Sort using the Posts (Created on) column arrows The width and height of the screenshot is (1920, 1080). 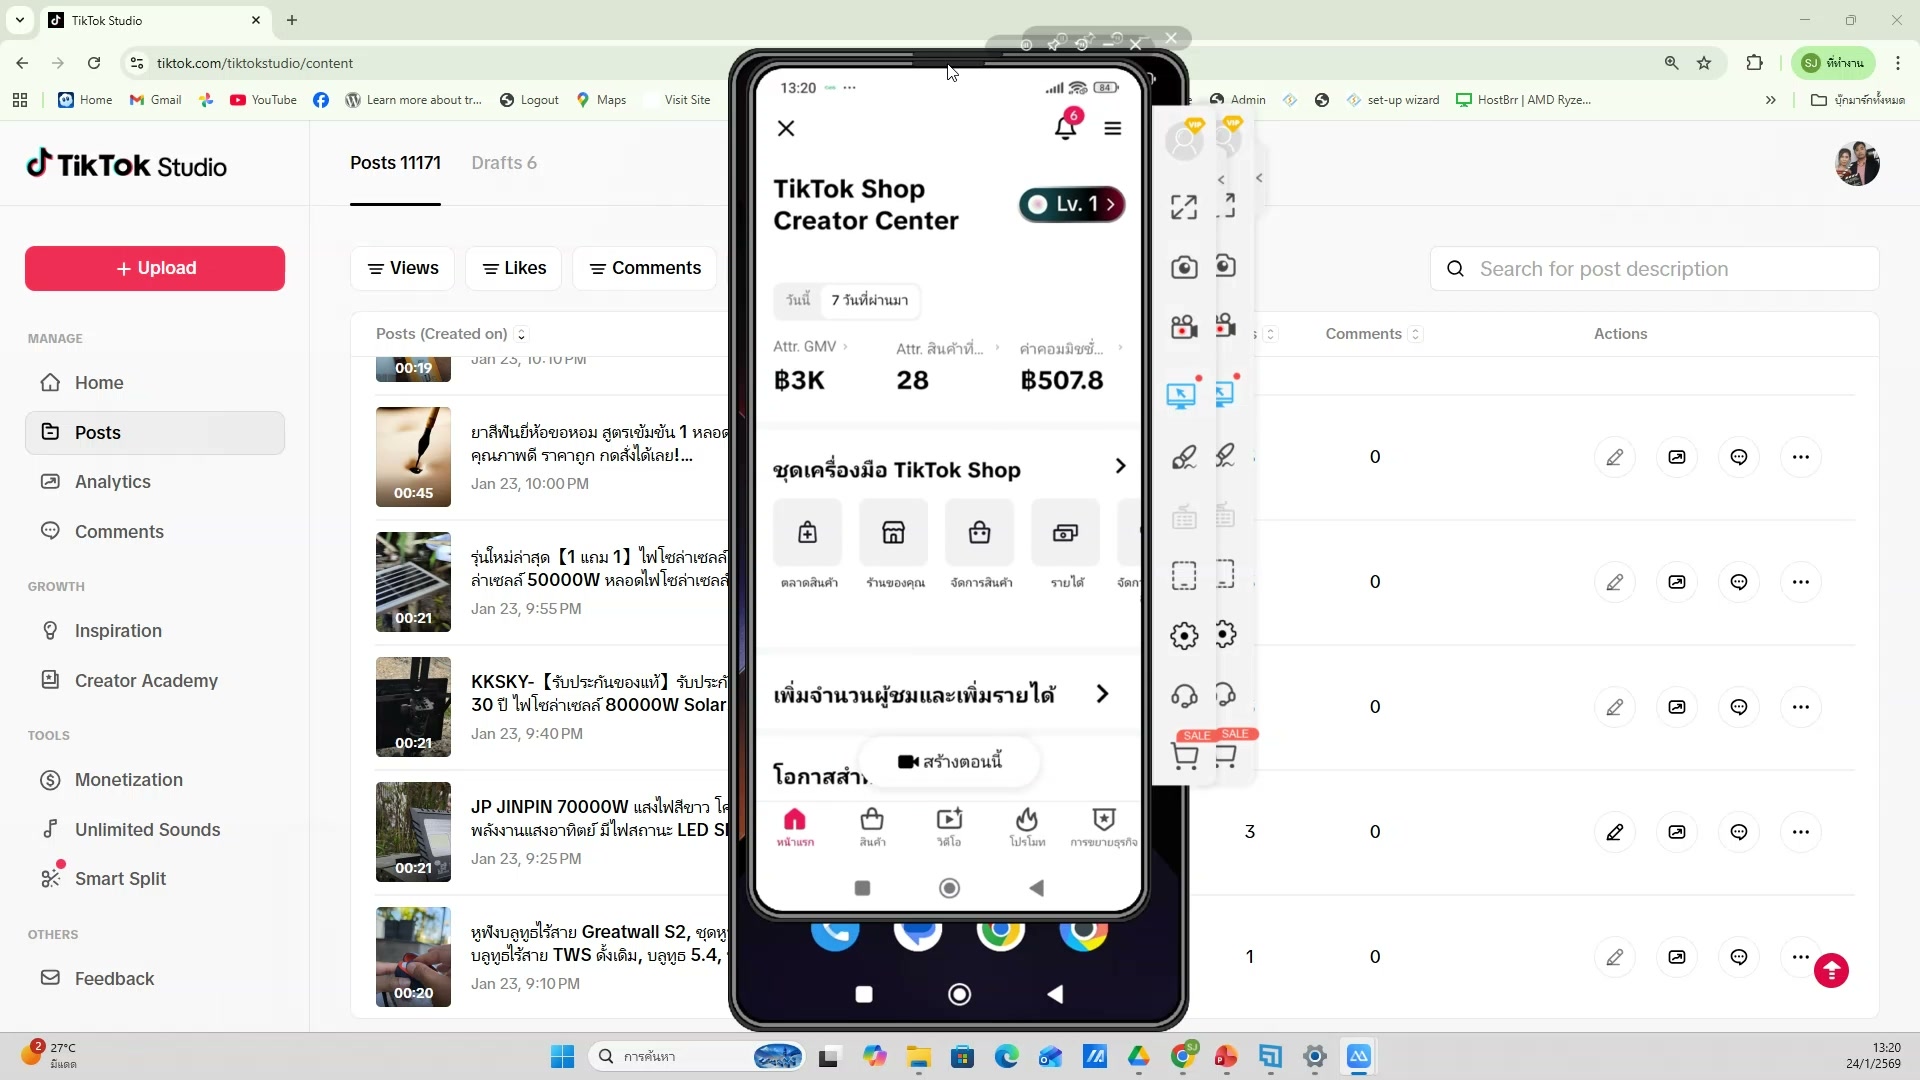(521, 334)
